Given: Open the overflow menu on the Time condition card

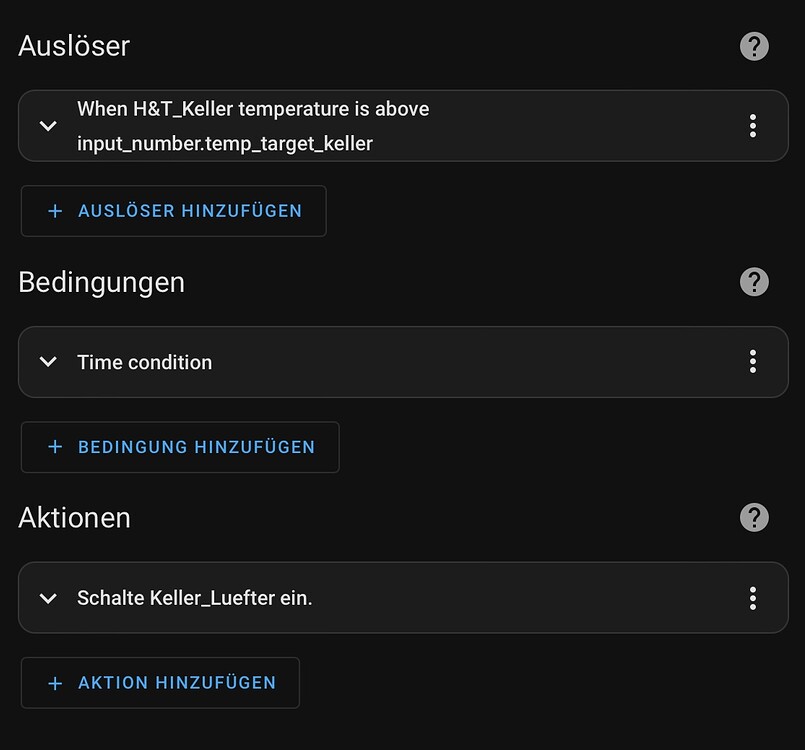Looking at the screenshot, I should pos(753,361).
